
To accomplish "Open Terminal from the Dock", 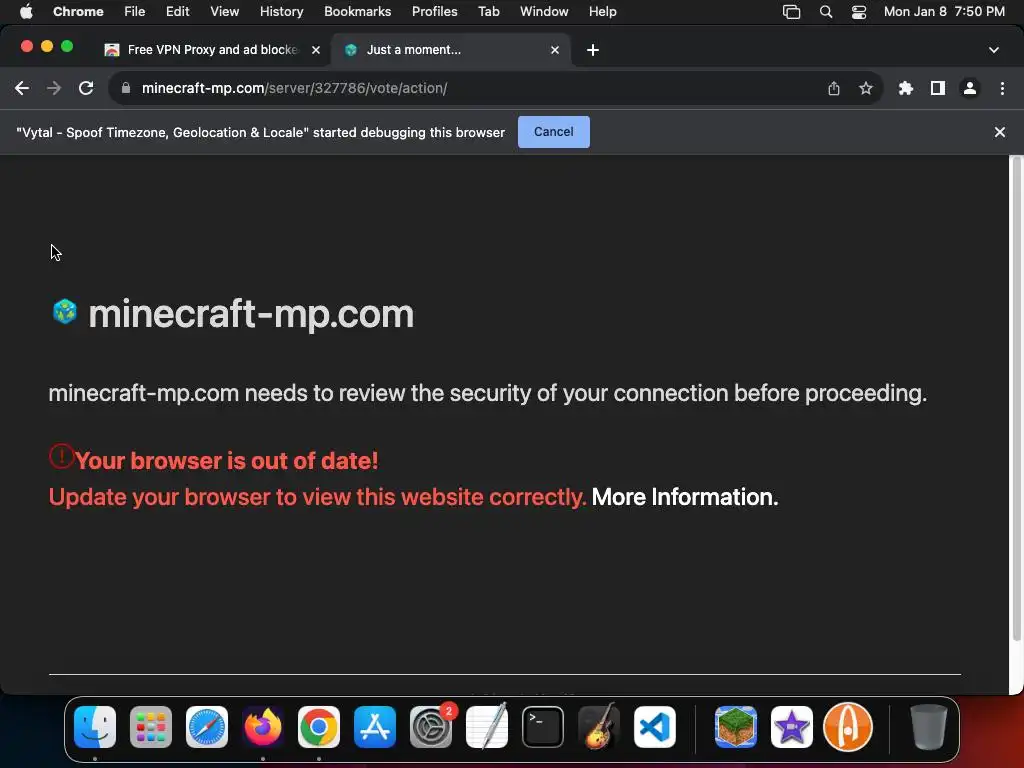I will (x=543, y=727).
